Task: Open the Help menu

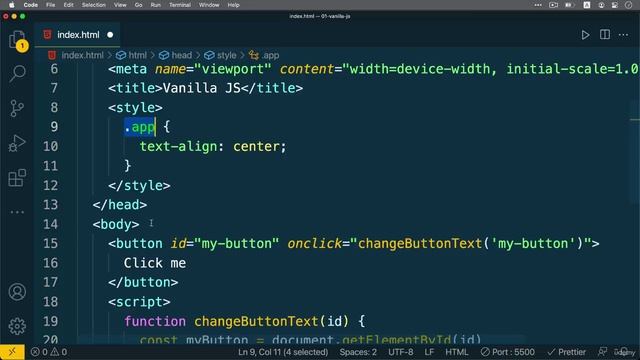Action: tap(233, 5)
